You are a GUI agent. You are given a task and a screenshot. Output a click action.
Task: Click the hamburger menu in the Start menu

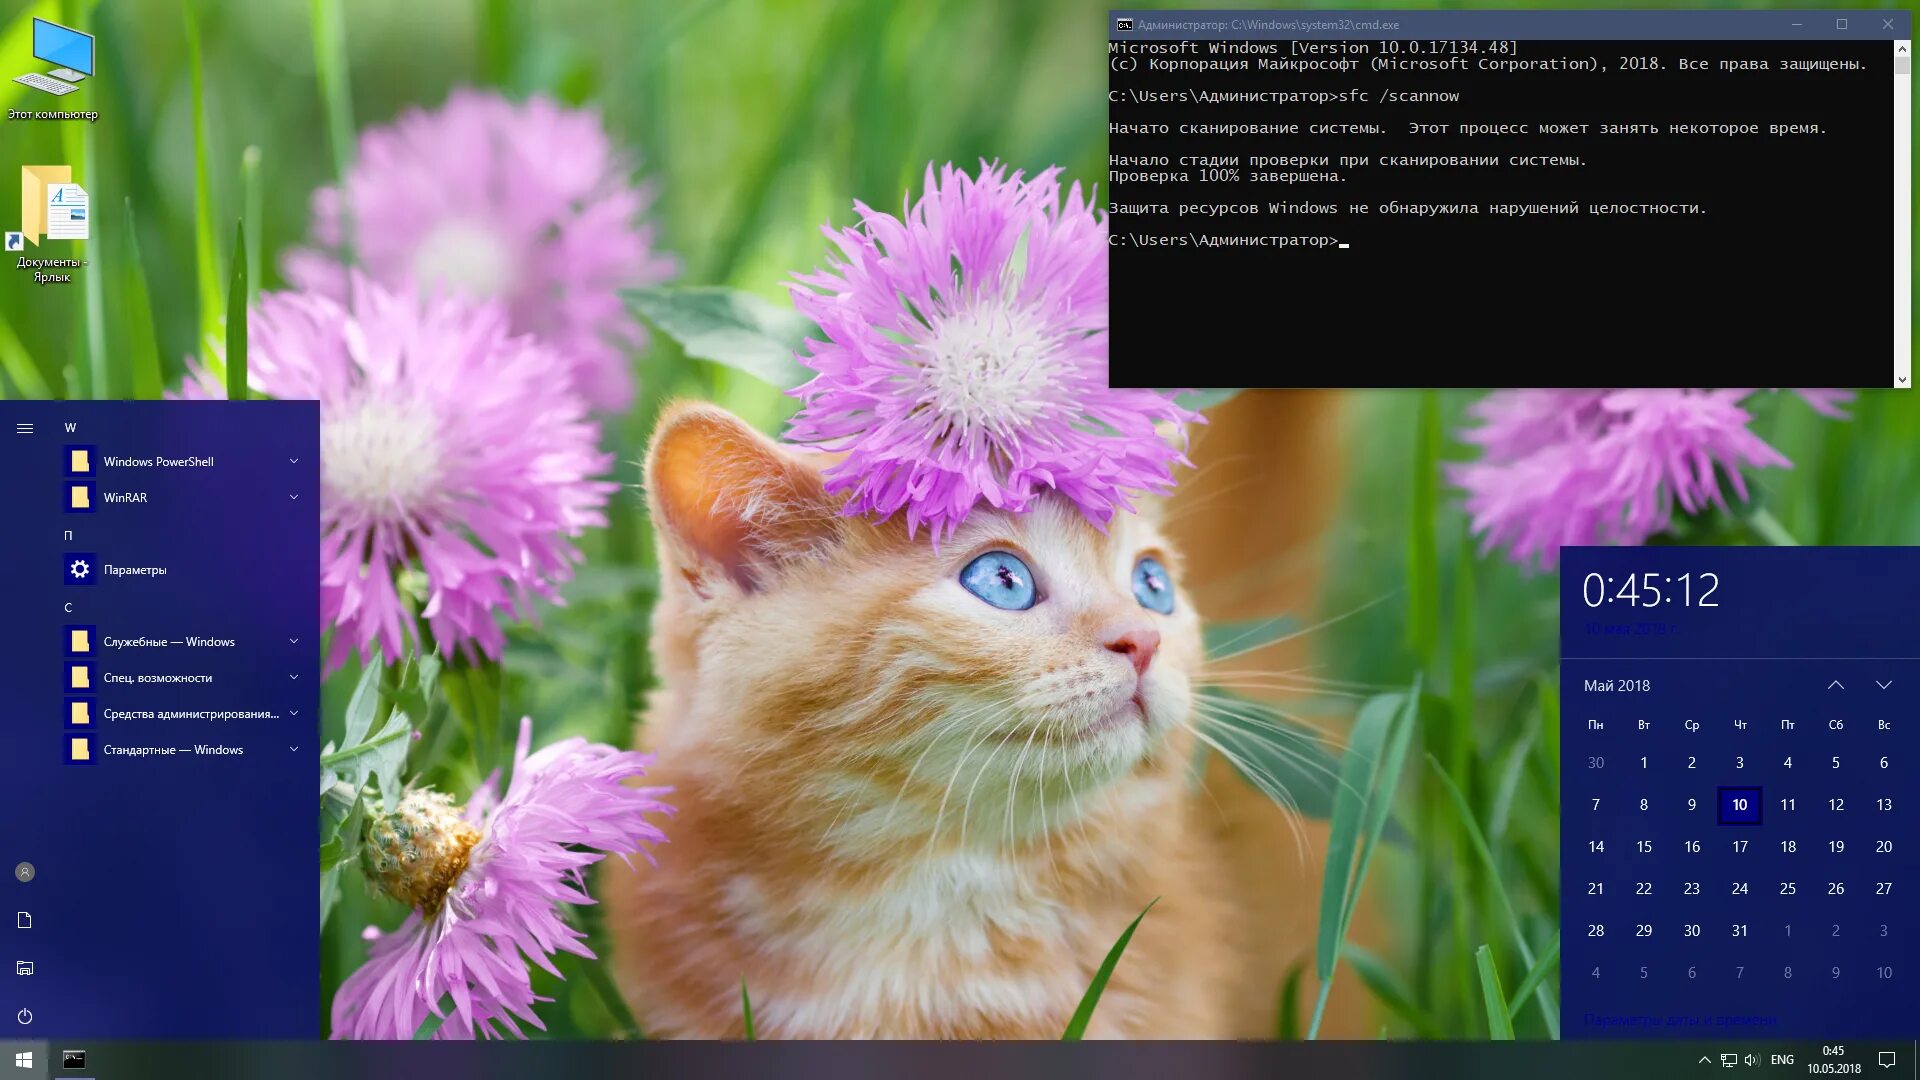point(24,426)
